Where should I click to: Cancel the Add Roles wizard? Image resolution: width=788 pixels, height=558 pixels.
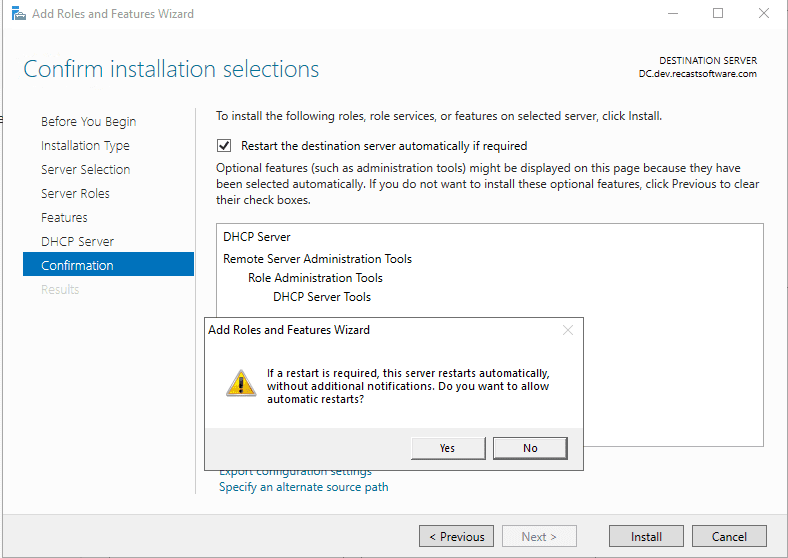(728, 536)
